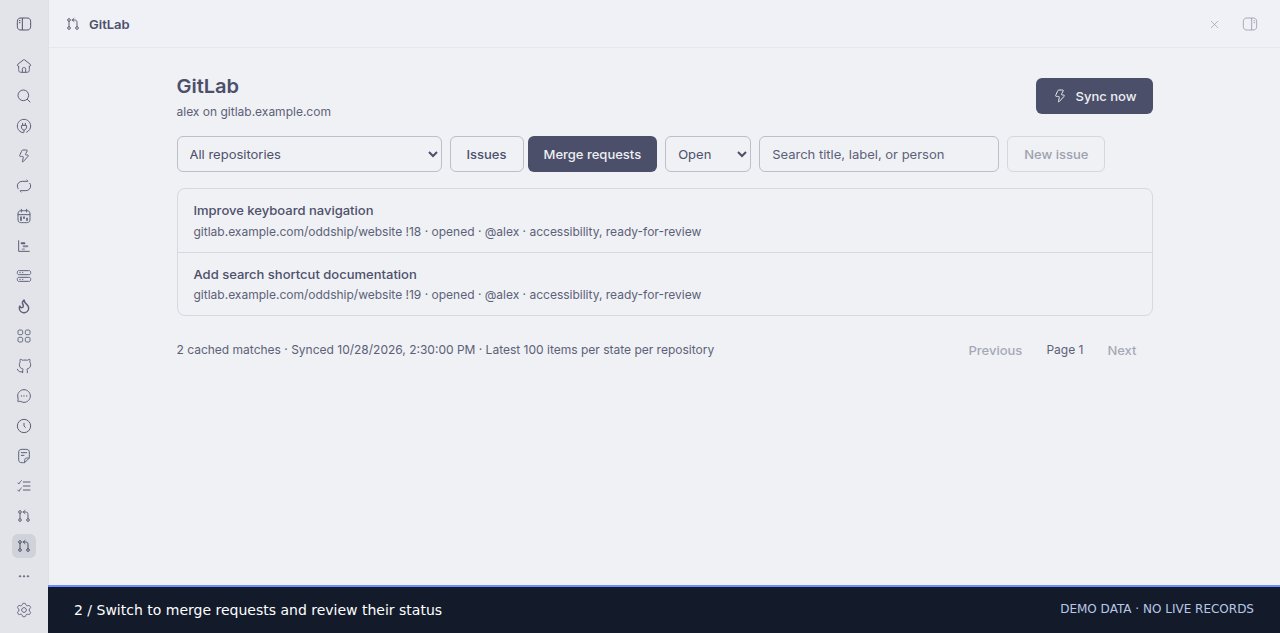
Task: Click the website !18 details line
Action: coord(447,232)
